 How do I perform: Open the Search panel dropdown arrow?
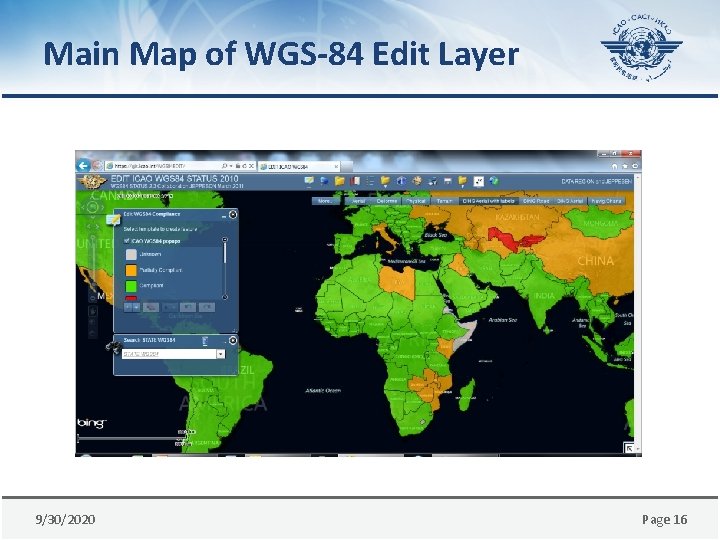point(221,354)
